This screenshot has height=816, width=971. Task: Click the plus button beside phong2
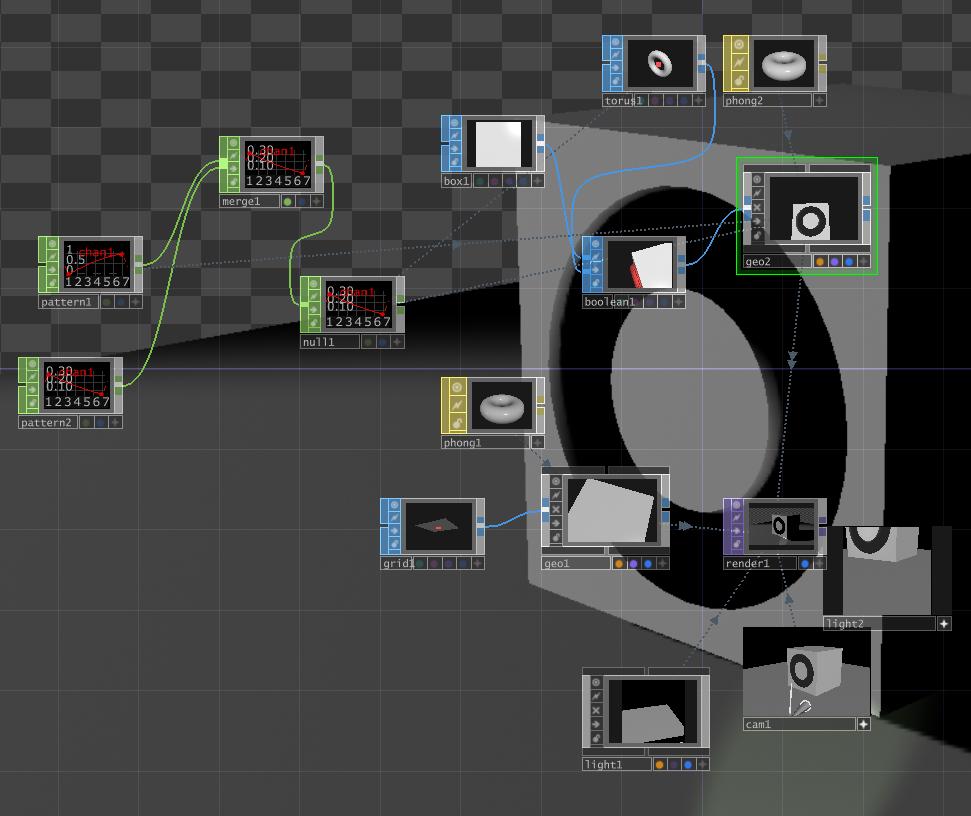pos(819,100)
